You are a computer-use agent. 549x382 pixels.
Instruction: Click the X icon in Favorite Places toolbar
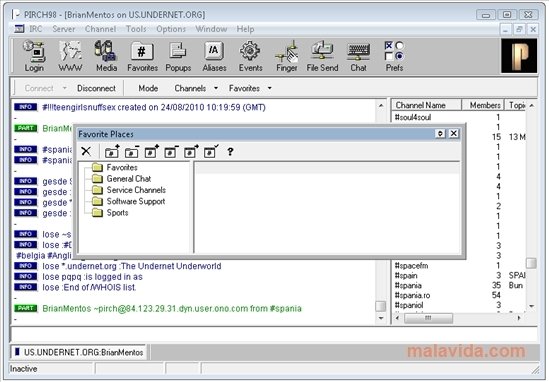86,152
